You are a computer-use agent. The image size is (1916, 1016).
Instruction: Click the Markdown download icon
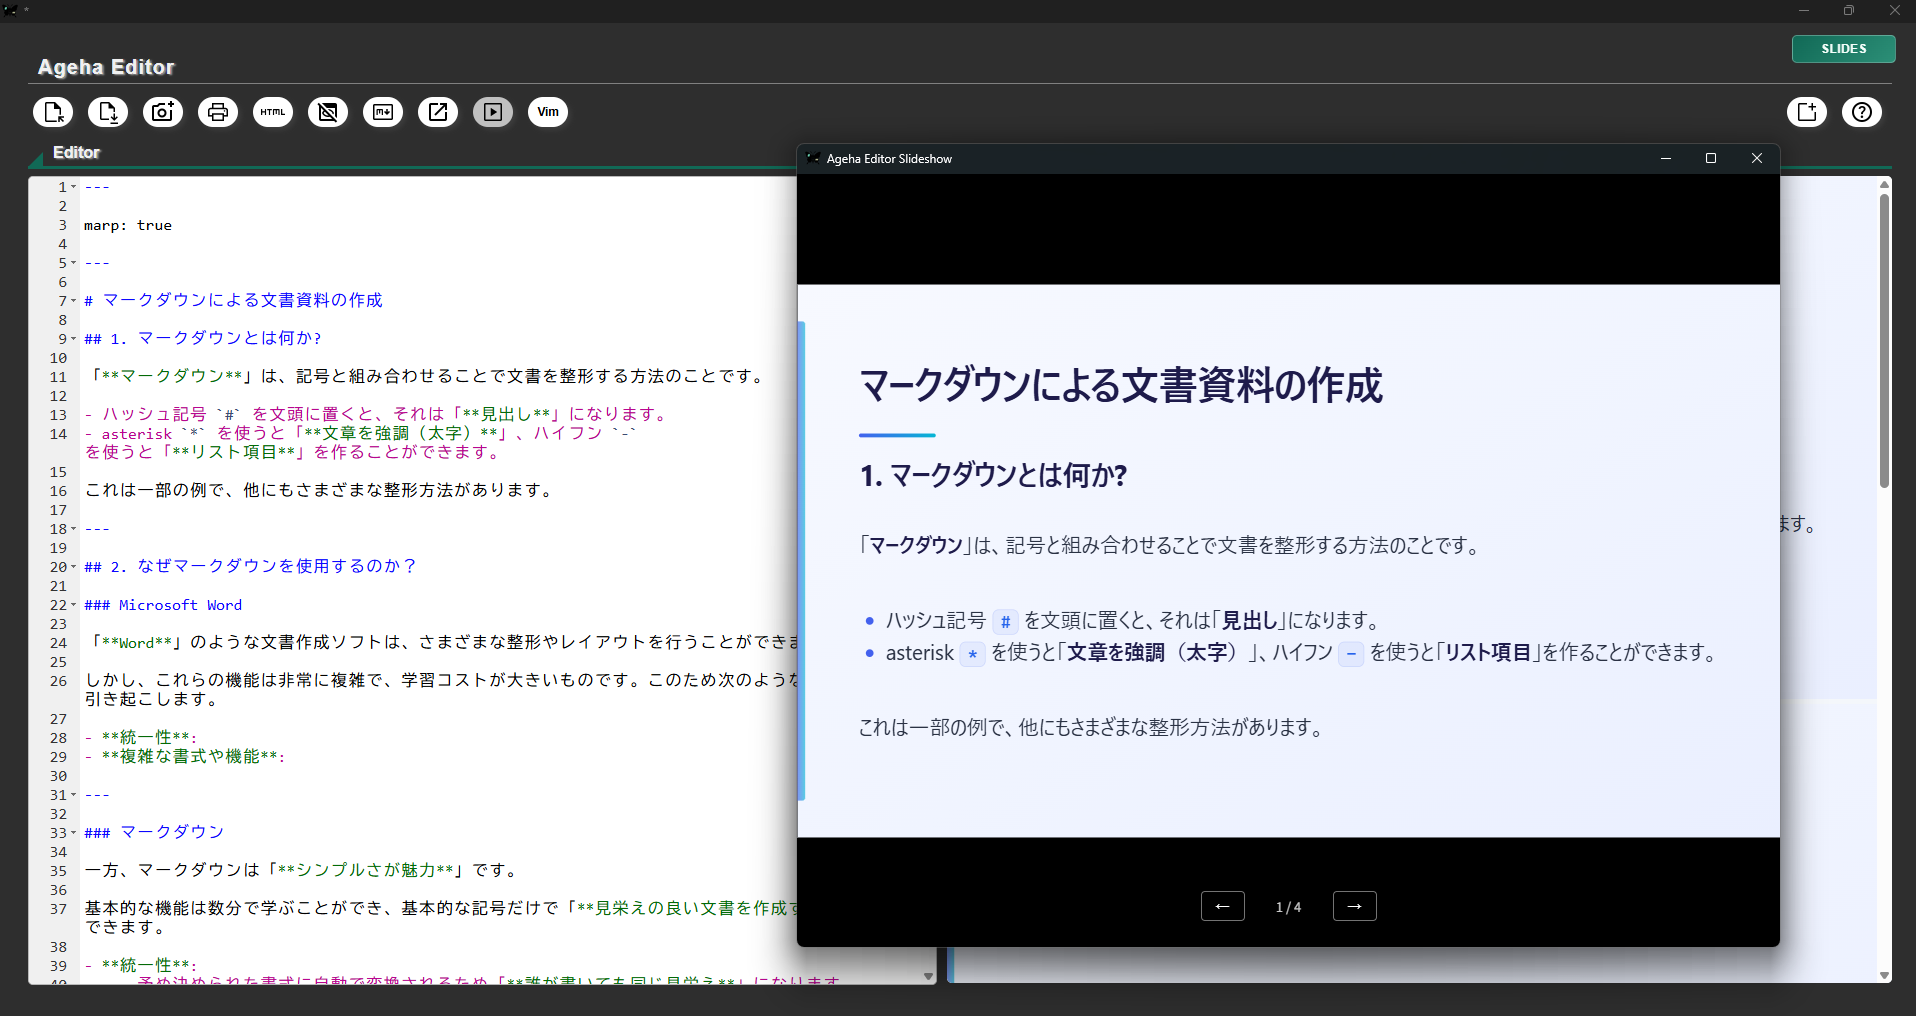tap(383, 112)
